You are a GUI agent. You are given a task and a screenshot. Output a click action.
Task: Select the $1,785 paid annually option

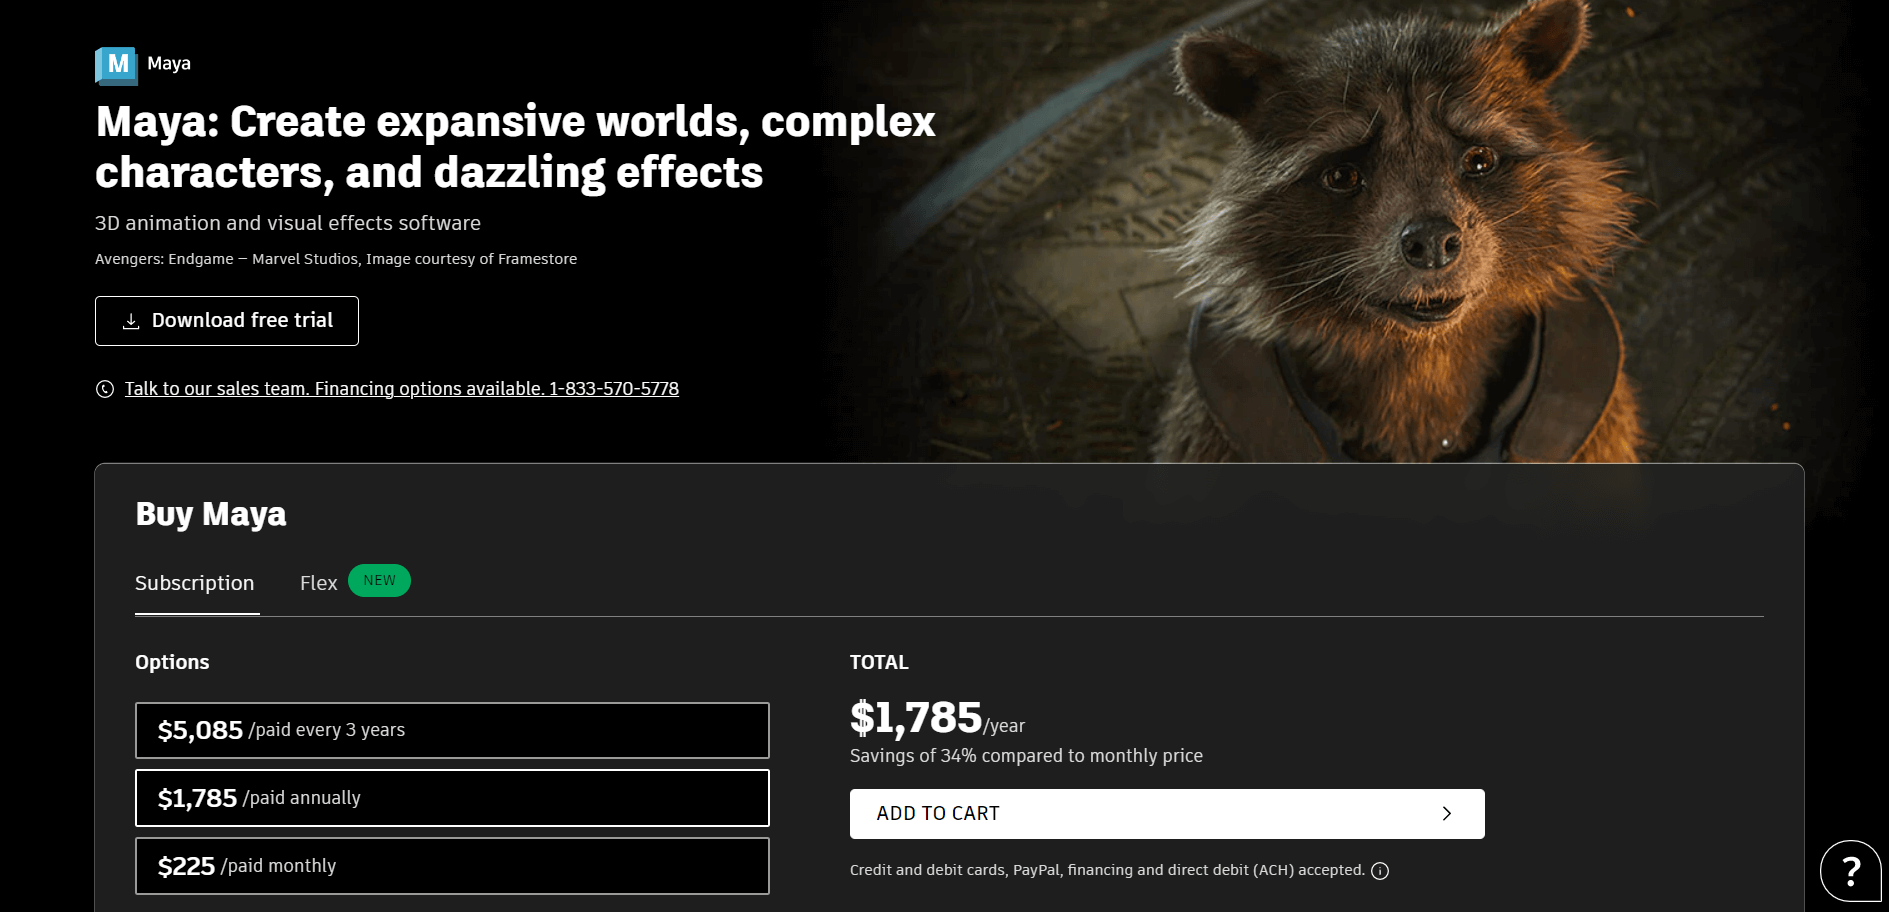click(452, 798)
